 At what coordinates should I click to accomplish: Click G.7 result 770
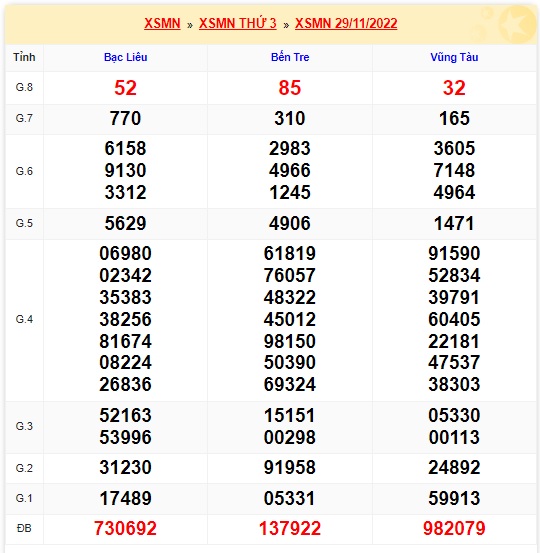(125, 118)
